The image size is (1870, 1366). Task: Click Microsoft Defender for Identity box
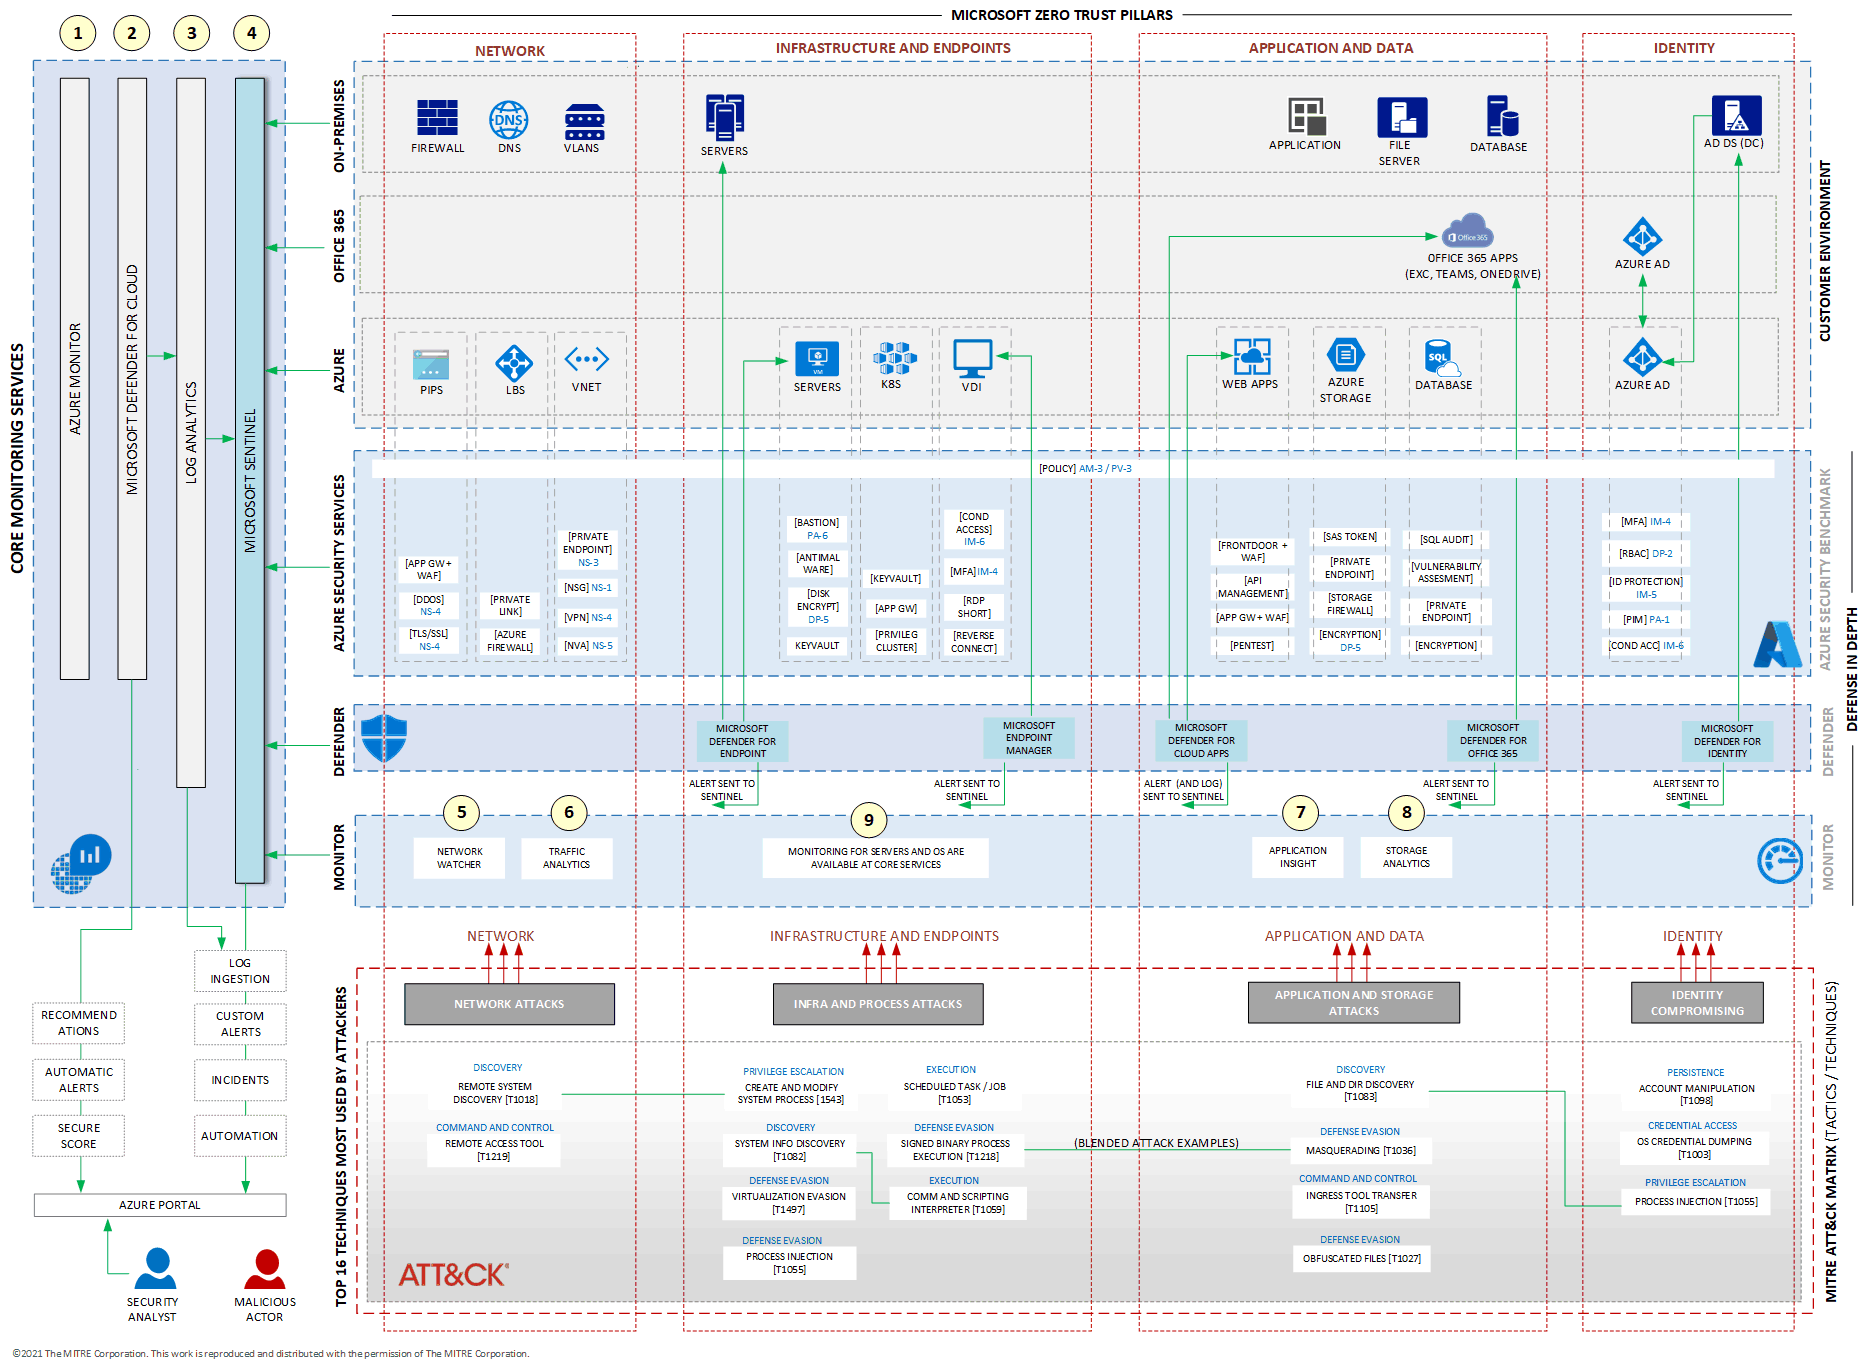click(1727, 742)
